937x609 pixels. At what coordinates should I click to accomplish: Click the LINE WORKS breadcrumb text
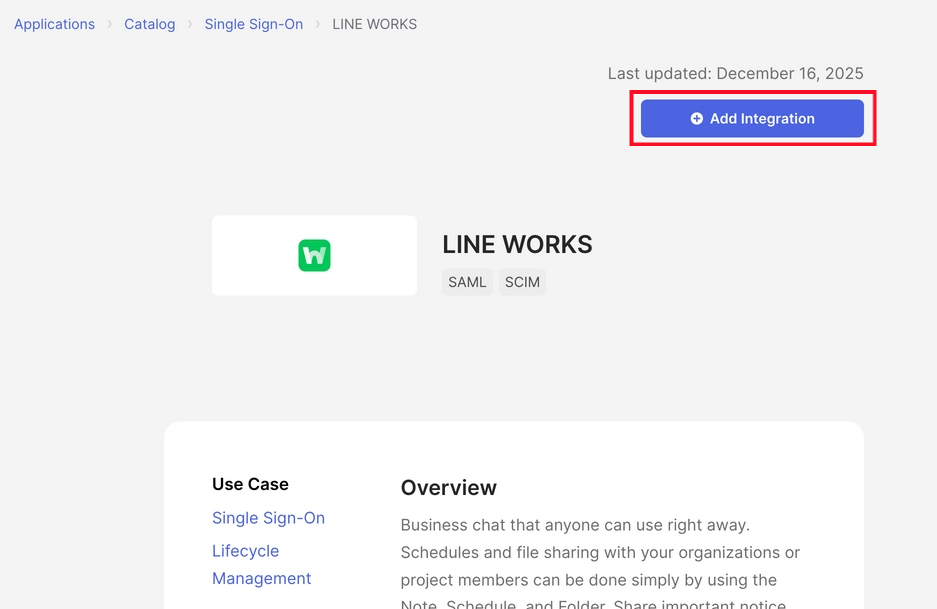[x=375, y=25]
